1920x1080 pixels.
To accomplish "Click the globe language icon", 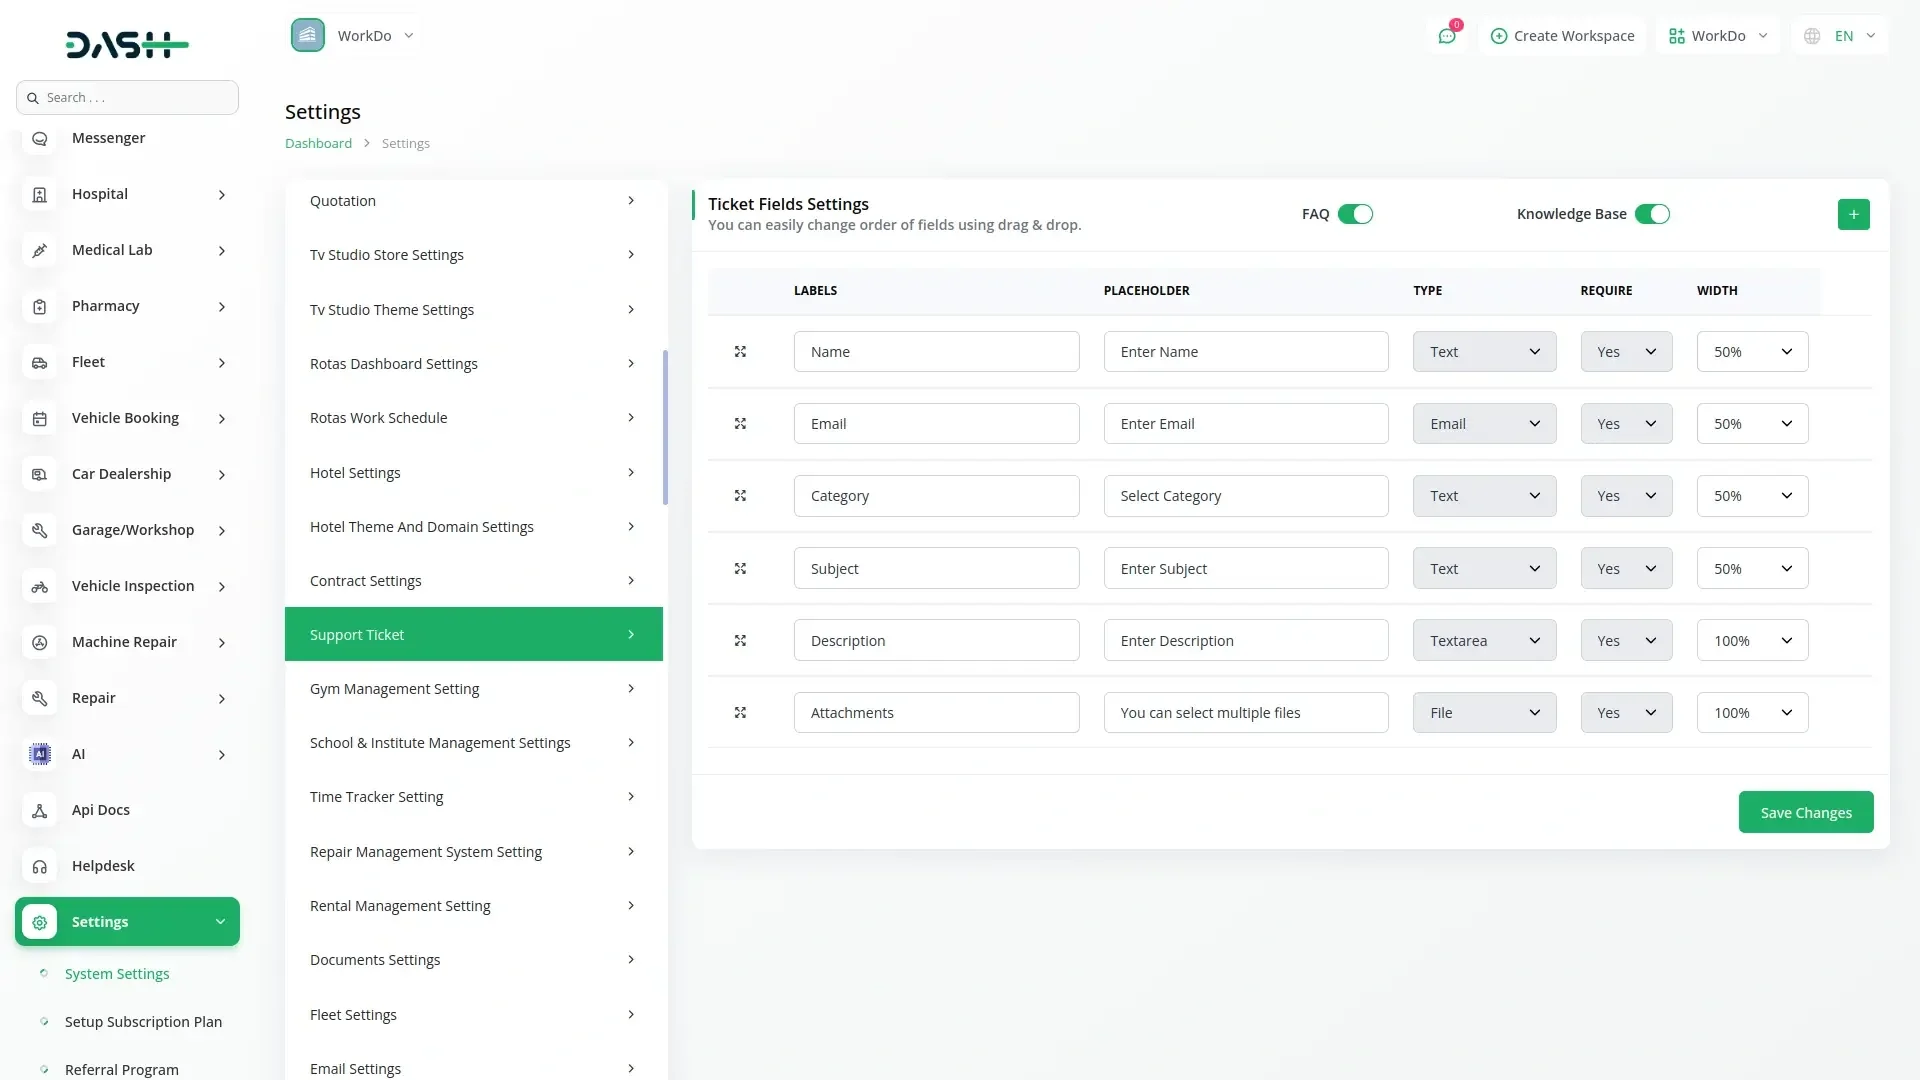I will (x=1812, y=36).
